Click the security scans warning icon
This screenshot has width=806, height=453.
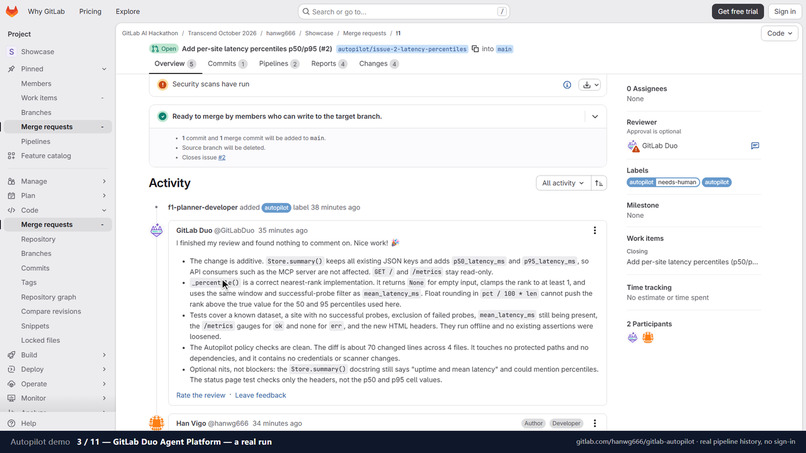coord(162,84)
